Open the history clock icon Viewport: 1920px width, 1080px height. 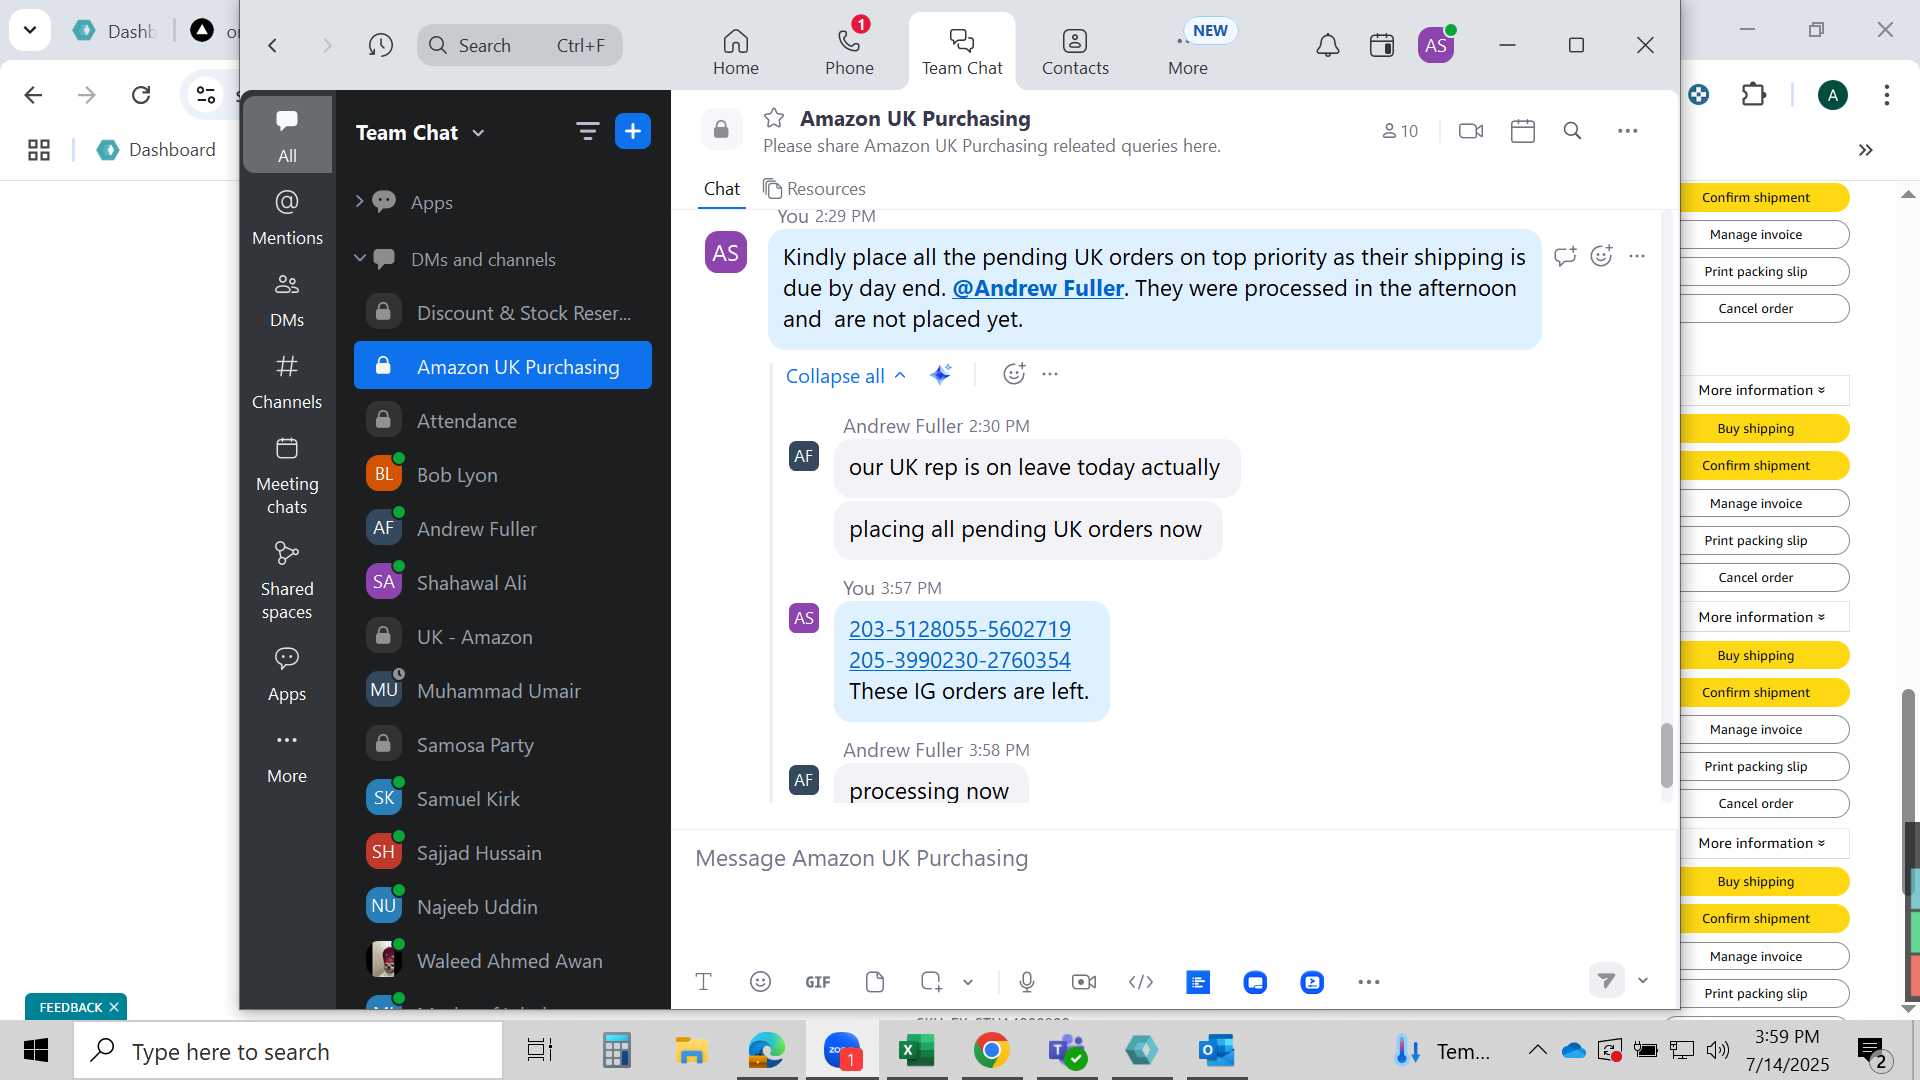pyautogui.click(x=380, y=45)
